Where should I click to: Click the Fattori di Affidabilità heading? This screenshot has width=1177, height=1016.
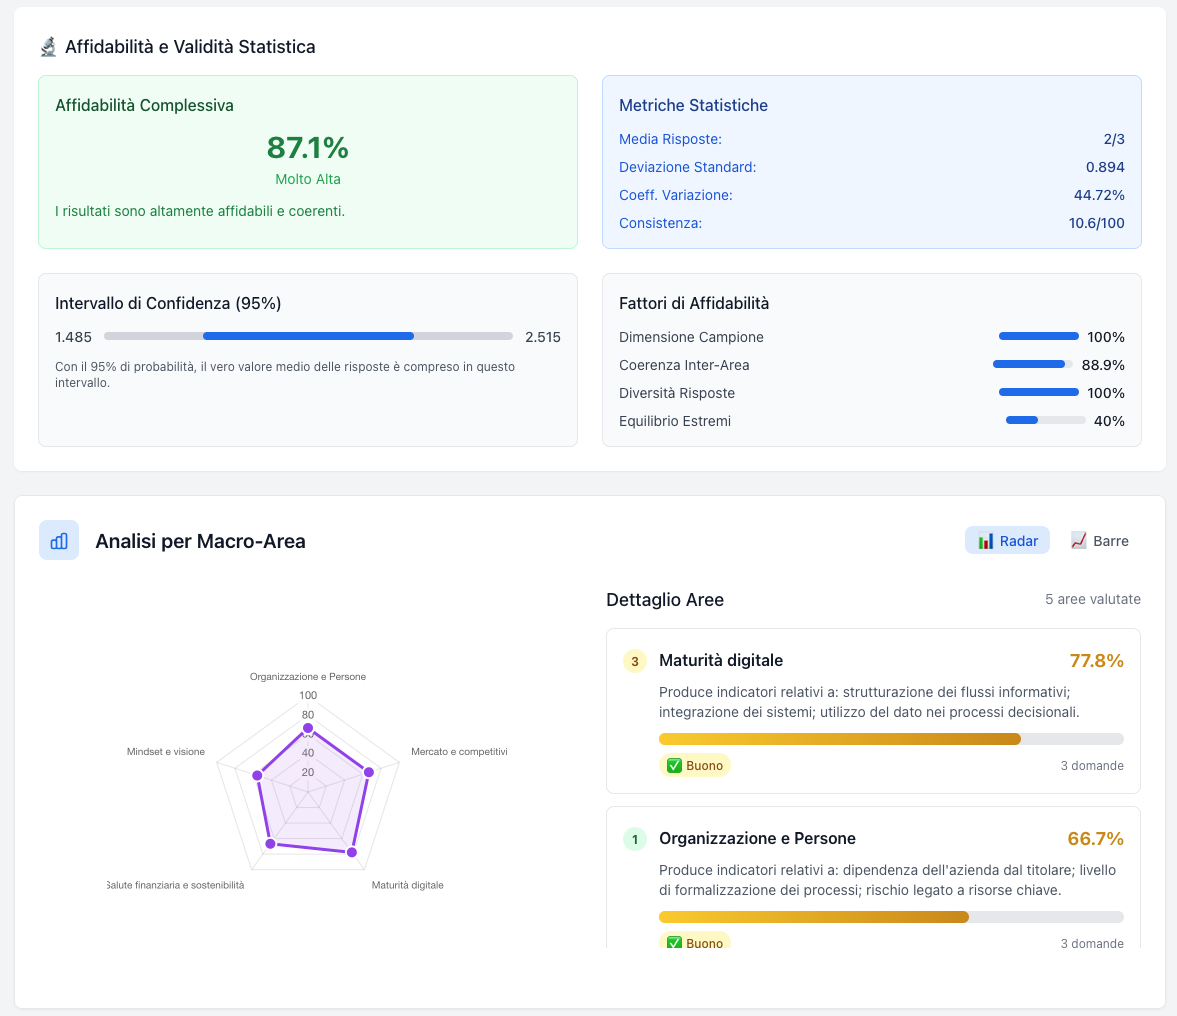pos(694,303)
